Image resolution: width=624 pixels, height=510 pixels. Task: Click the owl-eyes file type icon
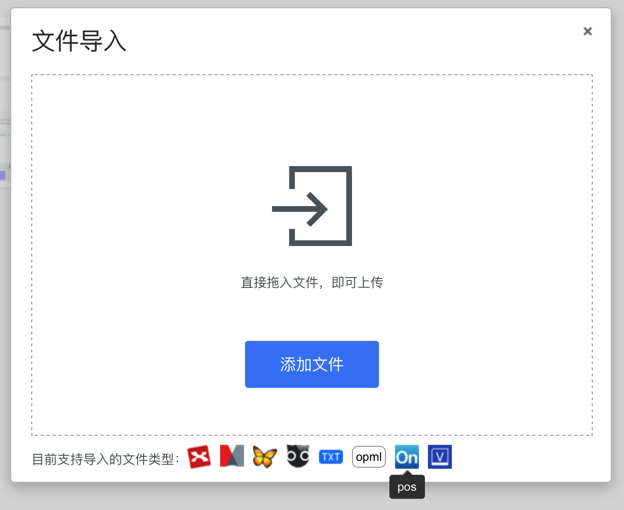298,456
